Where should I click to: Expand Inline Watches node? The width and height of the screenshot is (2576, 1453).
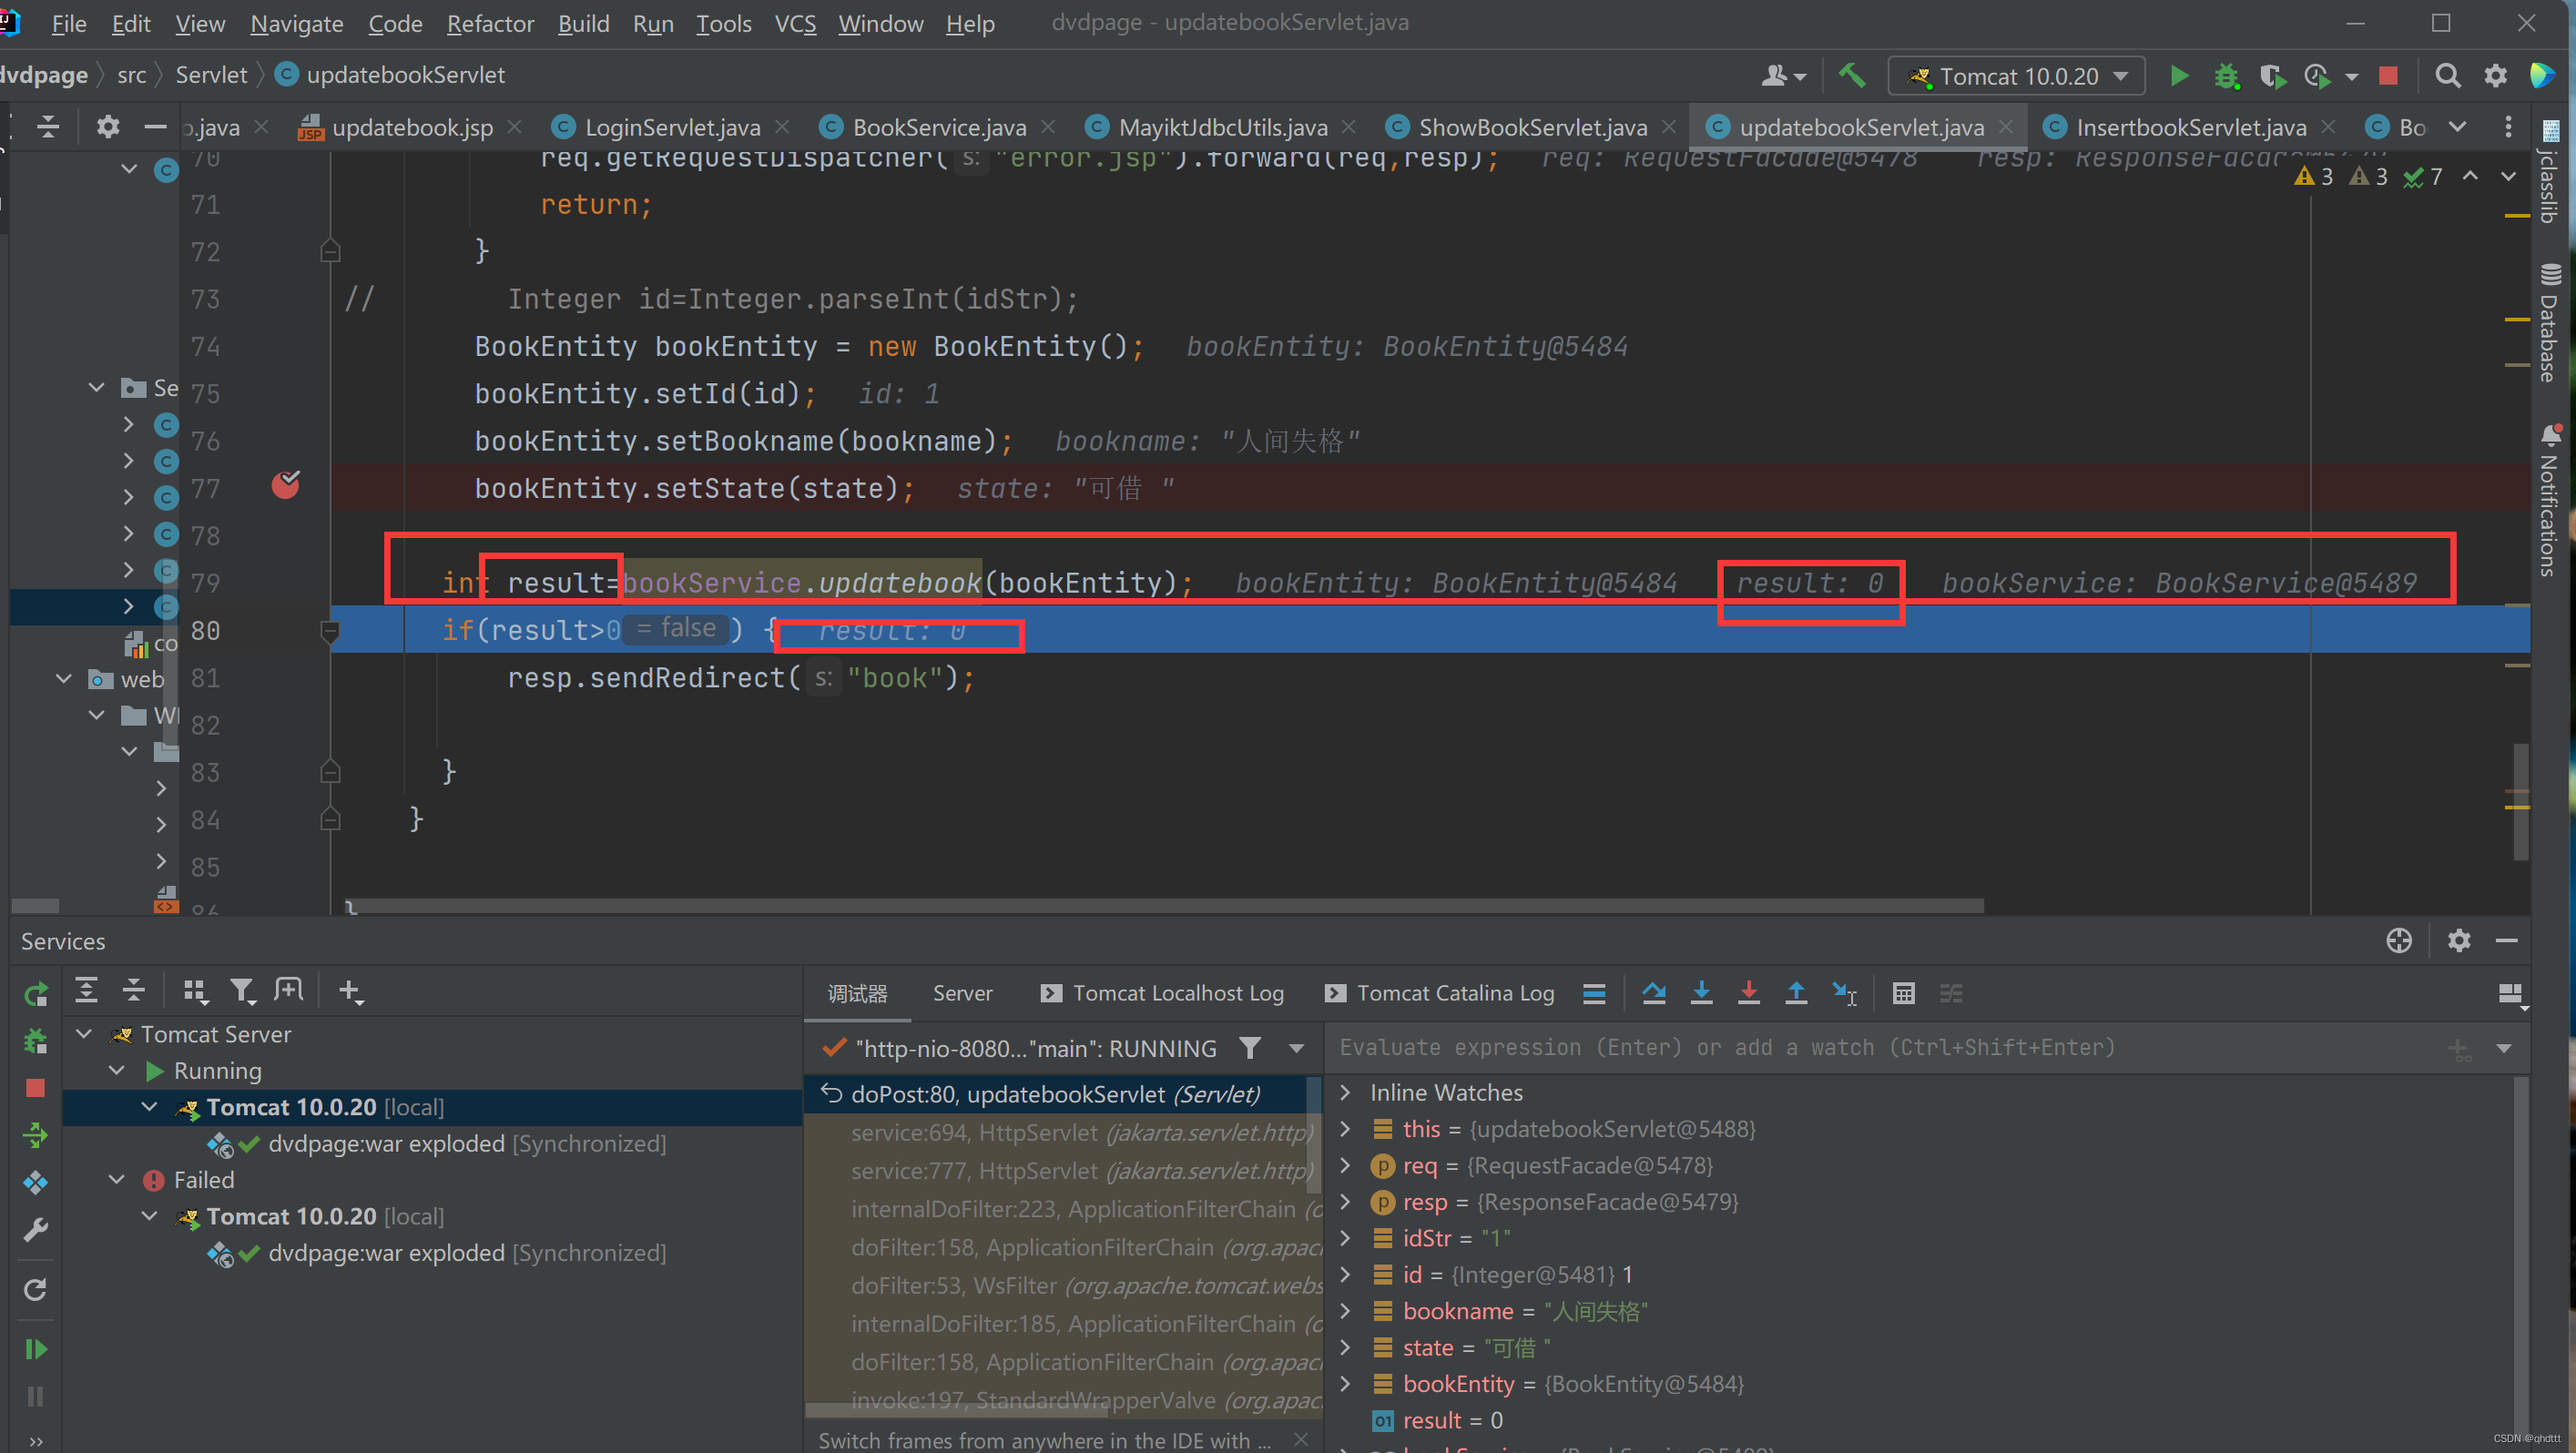pyautogui.click(x=1345, y=1092)
